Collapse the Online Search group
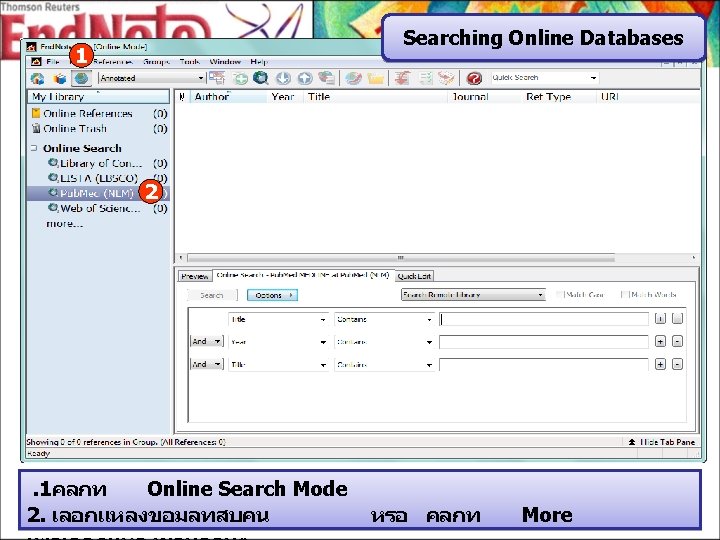This screenshot has height=540, width=720. [x=34, y=148]
